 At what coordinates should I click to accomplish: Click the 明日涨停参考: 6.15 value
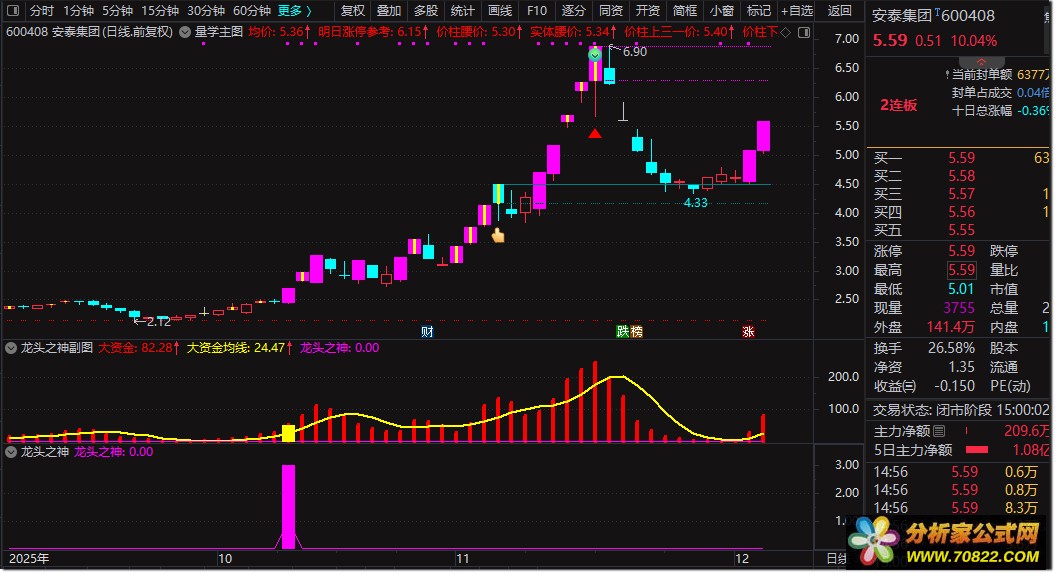click(373, 32)
